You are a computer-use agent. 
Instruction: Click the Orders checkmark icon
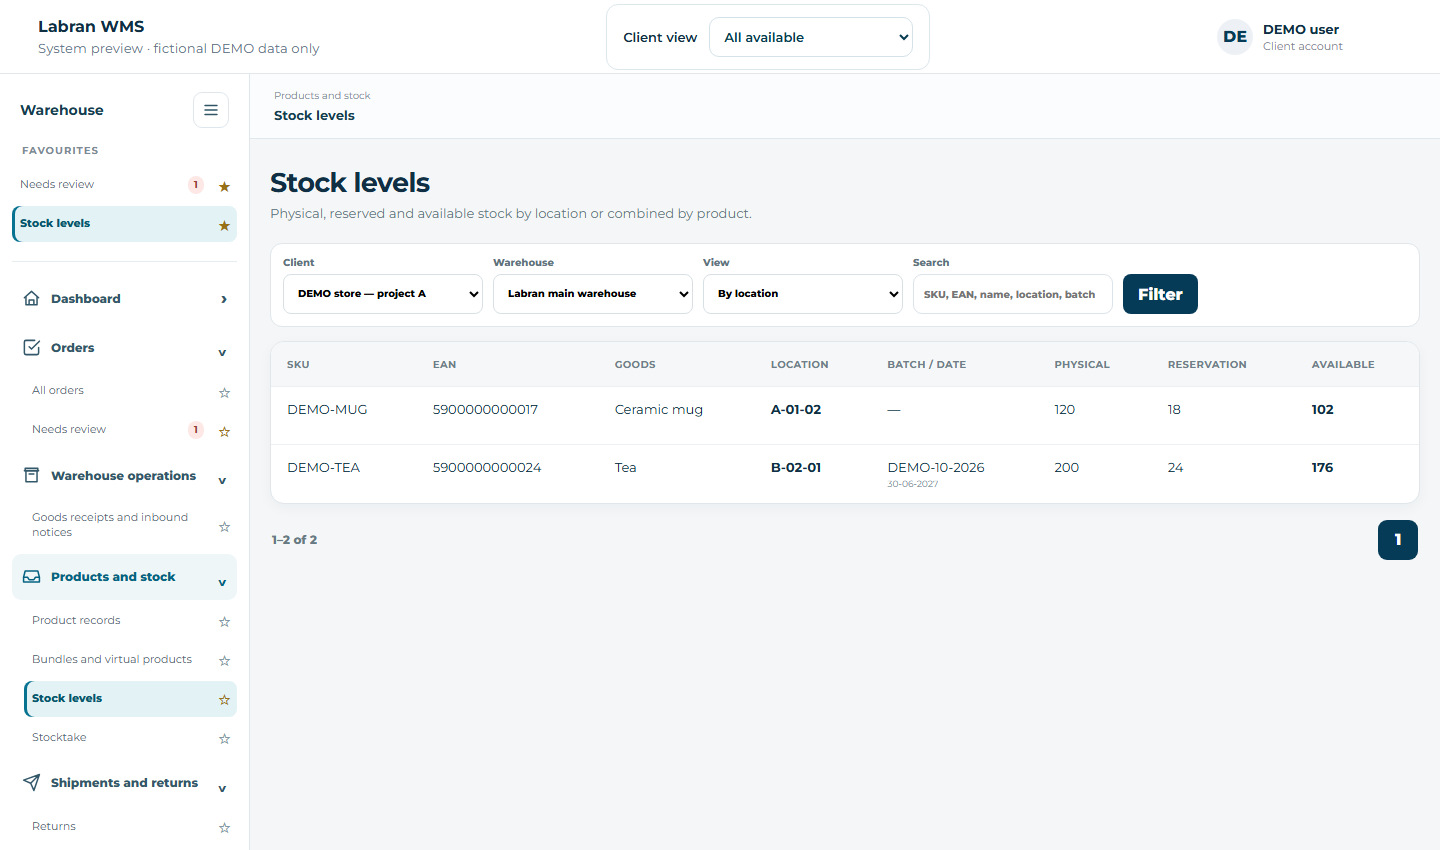coord(32,347)
